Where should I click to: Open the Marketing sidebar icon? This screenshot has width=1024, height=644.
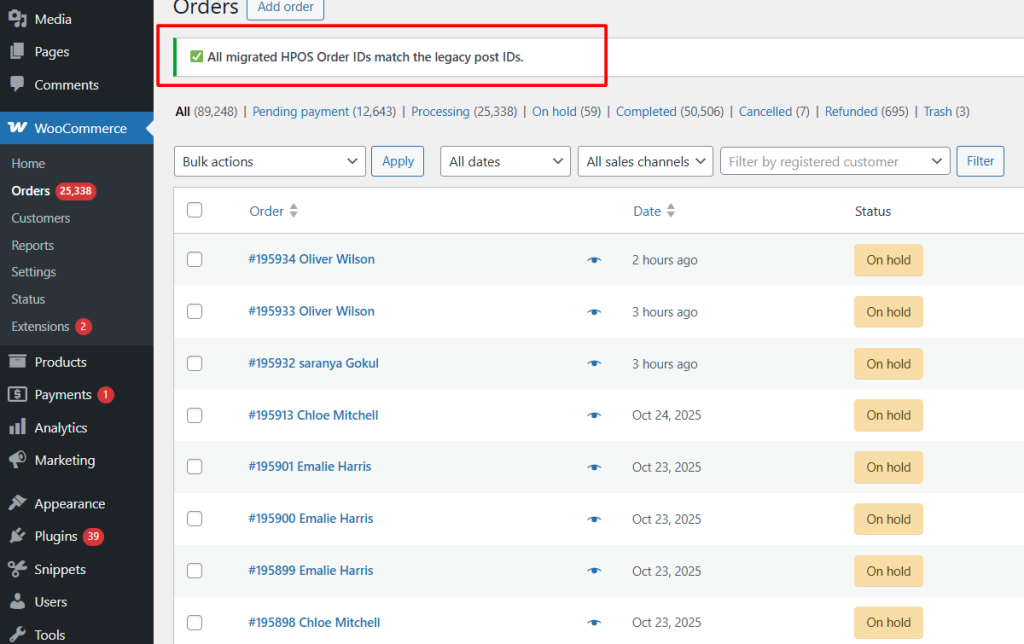(18, 460)
